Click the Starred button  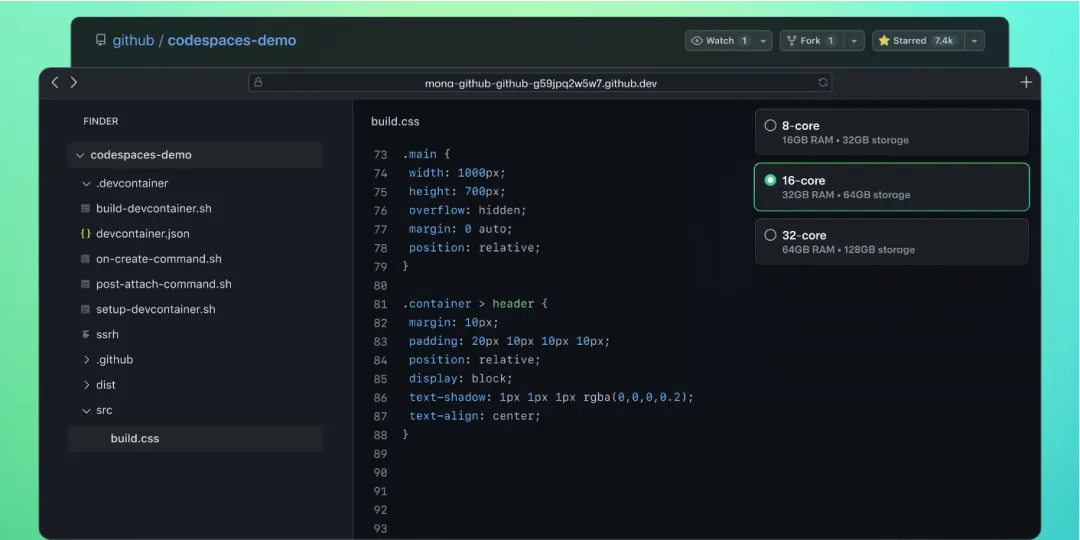point(916,41)
